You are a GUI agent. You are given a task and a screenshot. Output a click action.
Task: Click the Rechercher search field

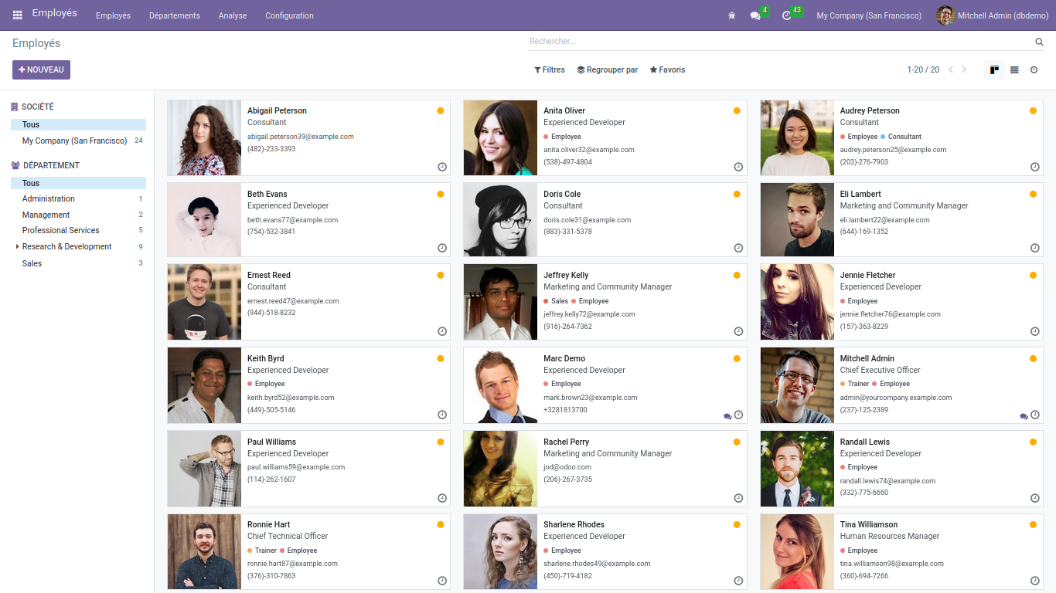[x=780, y=42]
